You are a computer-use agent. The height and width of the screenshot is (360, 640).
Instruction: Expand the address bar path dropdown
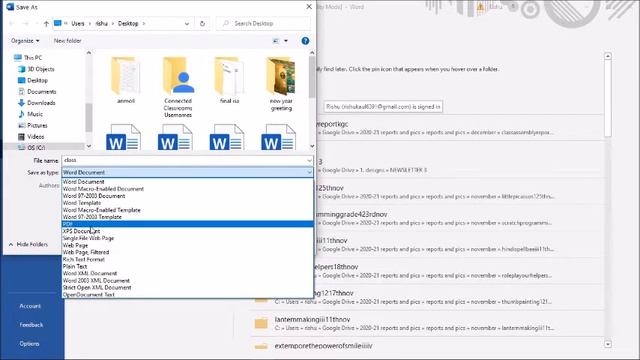click(187, 24)
